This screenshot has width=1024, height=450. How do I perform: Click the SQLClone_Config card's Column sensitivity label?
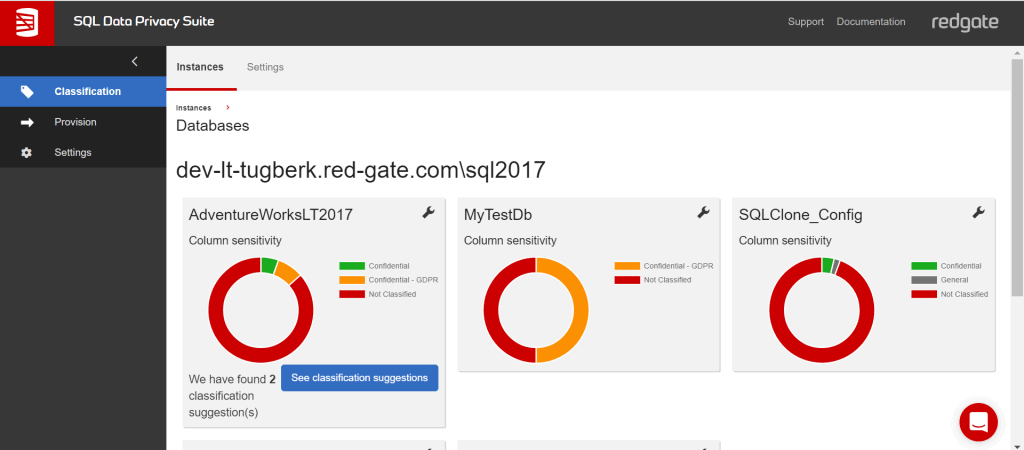point(785,241)
